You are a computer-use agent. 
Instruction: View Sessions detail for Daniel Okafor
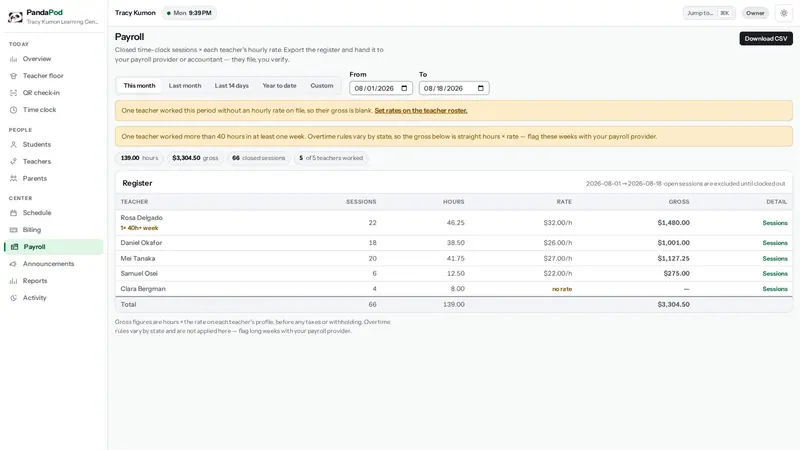pos(774,243)
